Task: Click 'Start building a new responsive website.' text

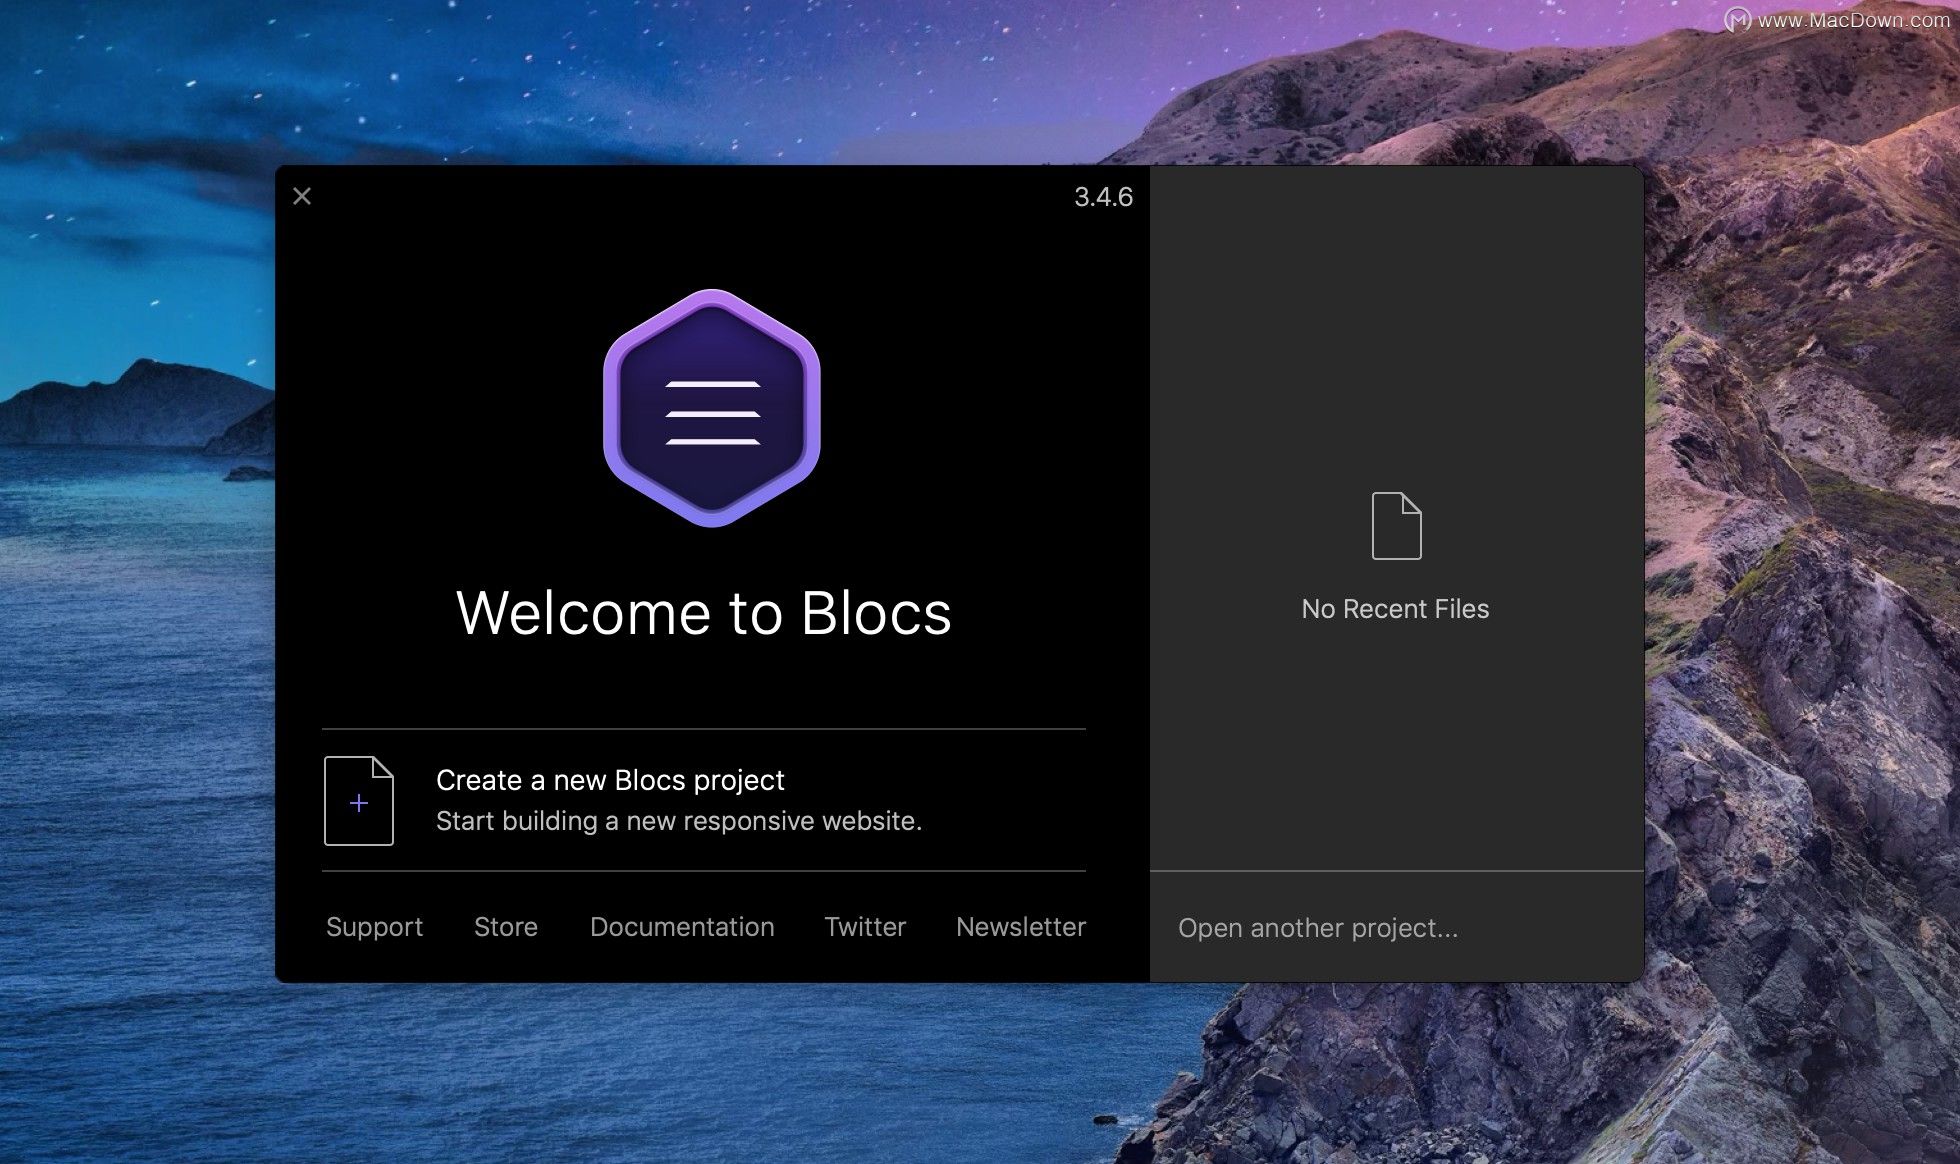Action: (x=679, y=821)
